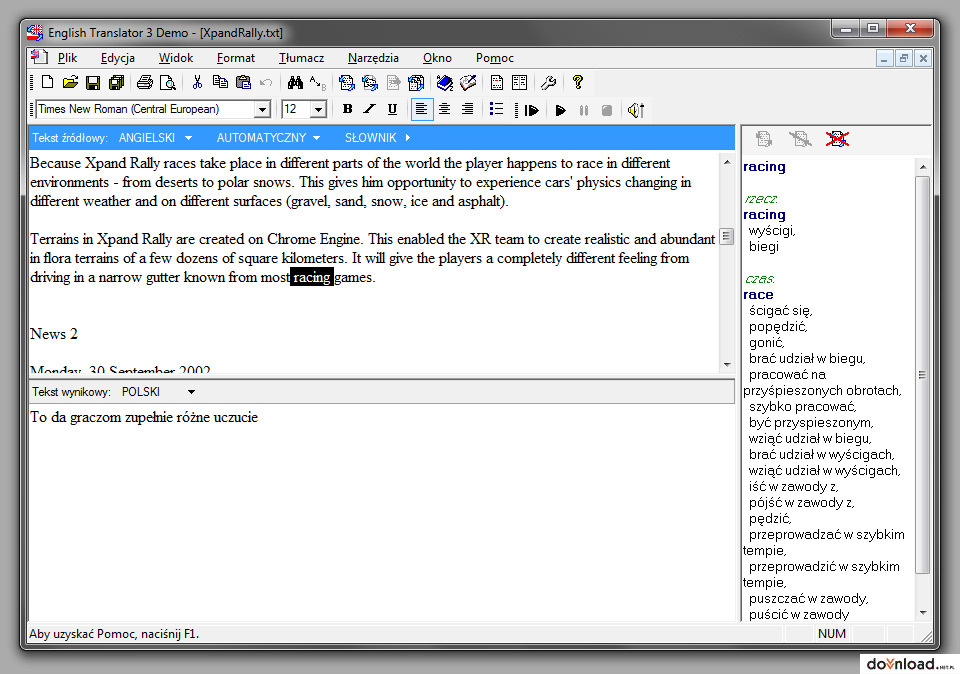The width and height of the screenshot is (960, 674).
Task: Click the speaker volume icon
Action: pos(636,110)
